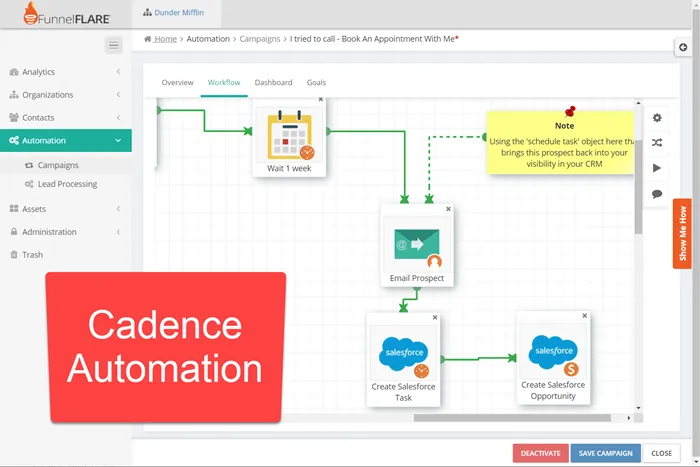Expand the Administration menu
This screenshot has height=467, width=700.
[x=66, y=232]
